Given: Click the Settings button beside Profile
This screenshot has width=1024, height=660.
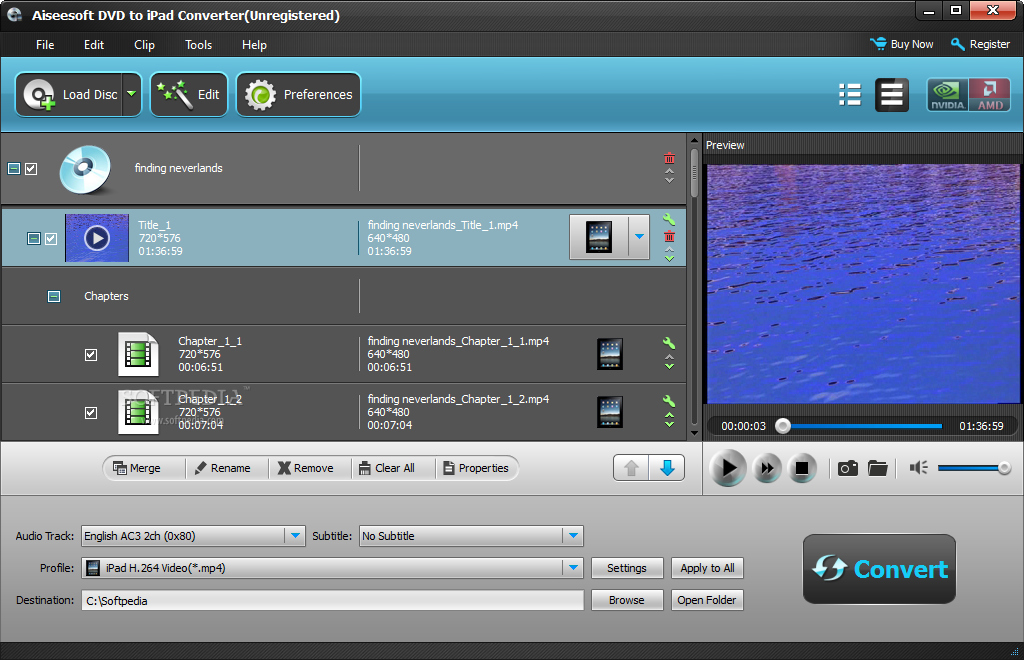Looking at the screenshot, I should [627, 568].
